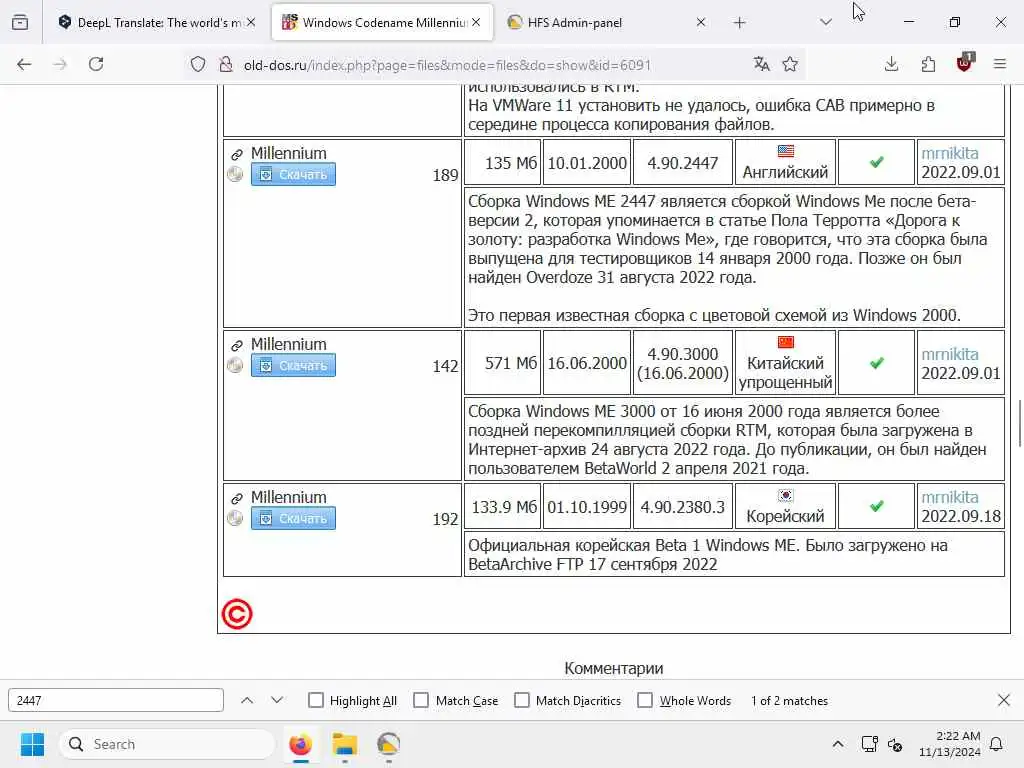Go back to the previous page
The height and width of the screenshot is (768, 1024).
24,64
